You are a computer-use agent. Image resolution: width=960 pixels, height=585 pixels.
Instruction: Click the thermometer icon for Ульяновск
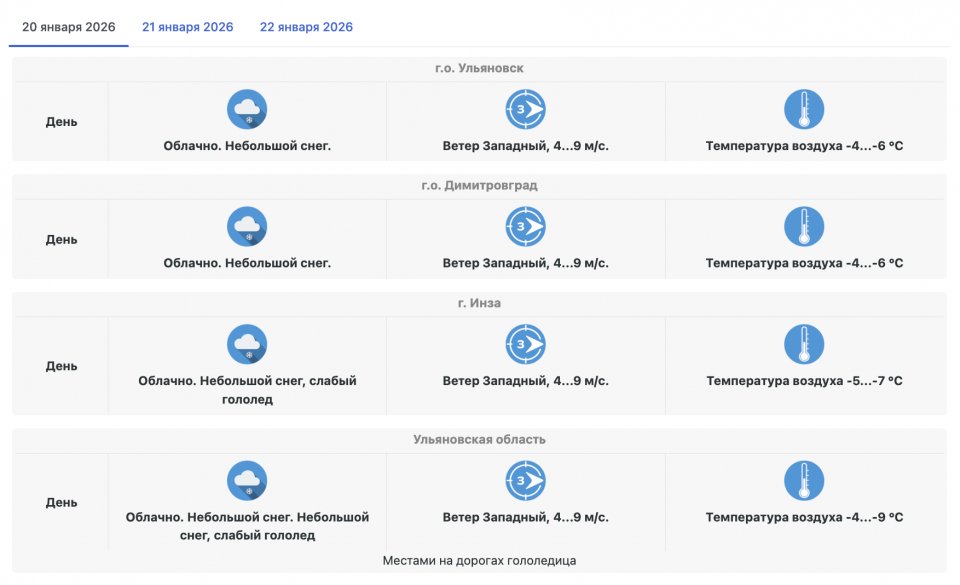(x=804, y=109)
